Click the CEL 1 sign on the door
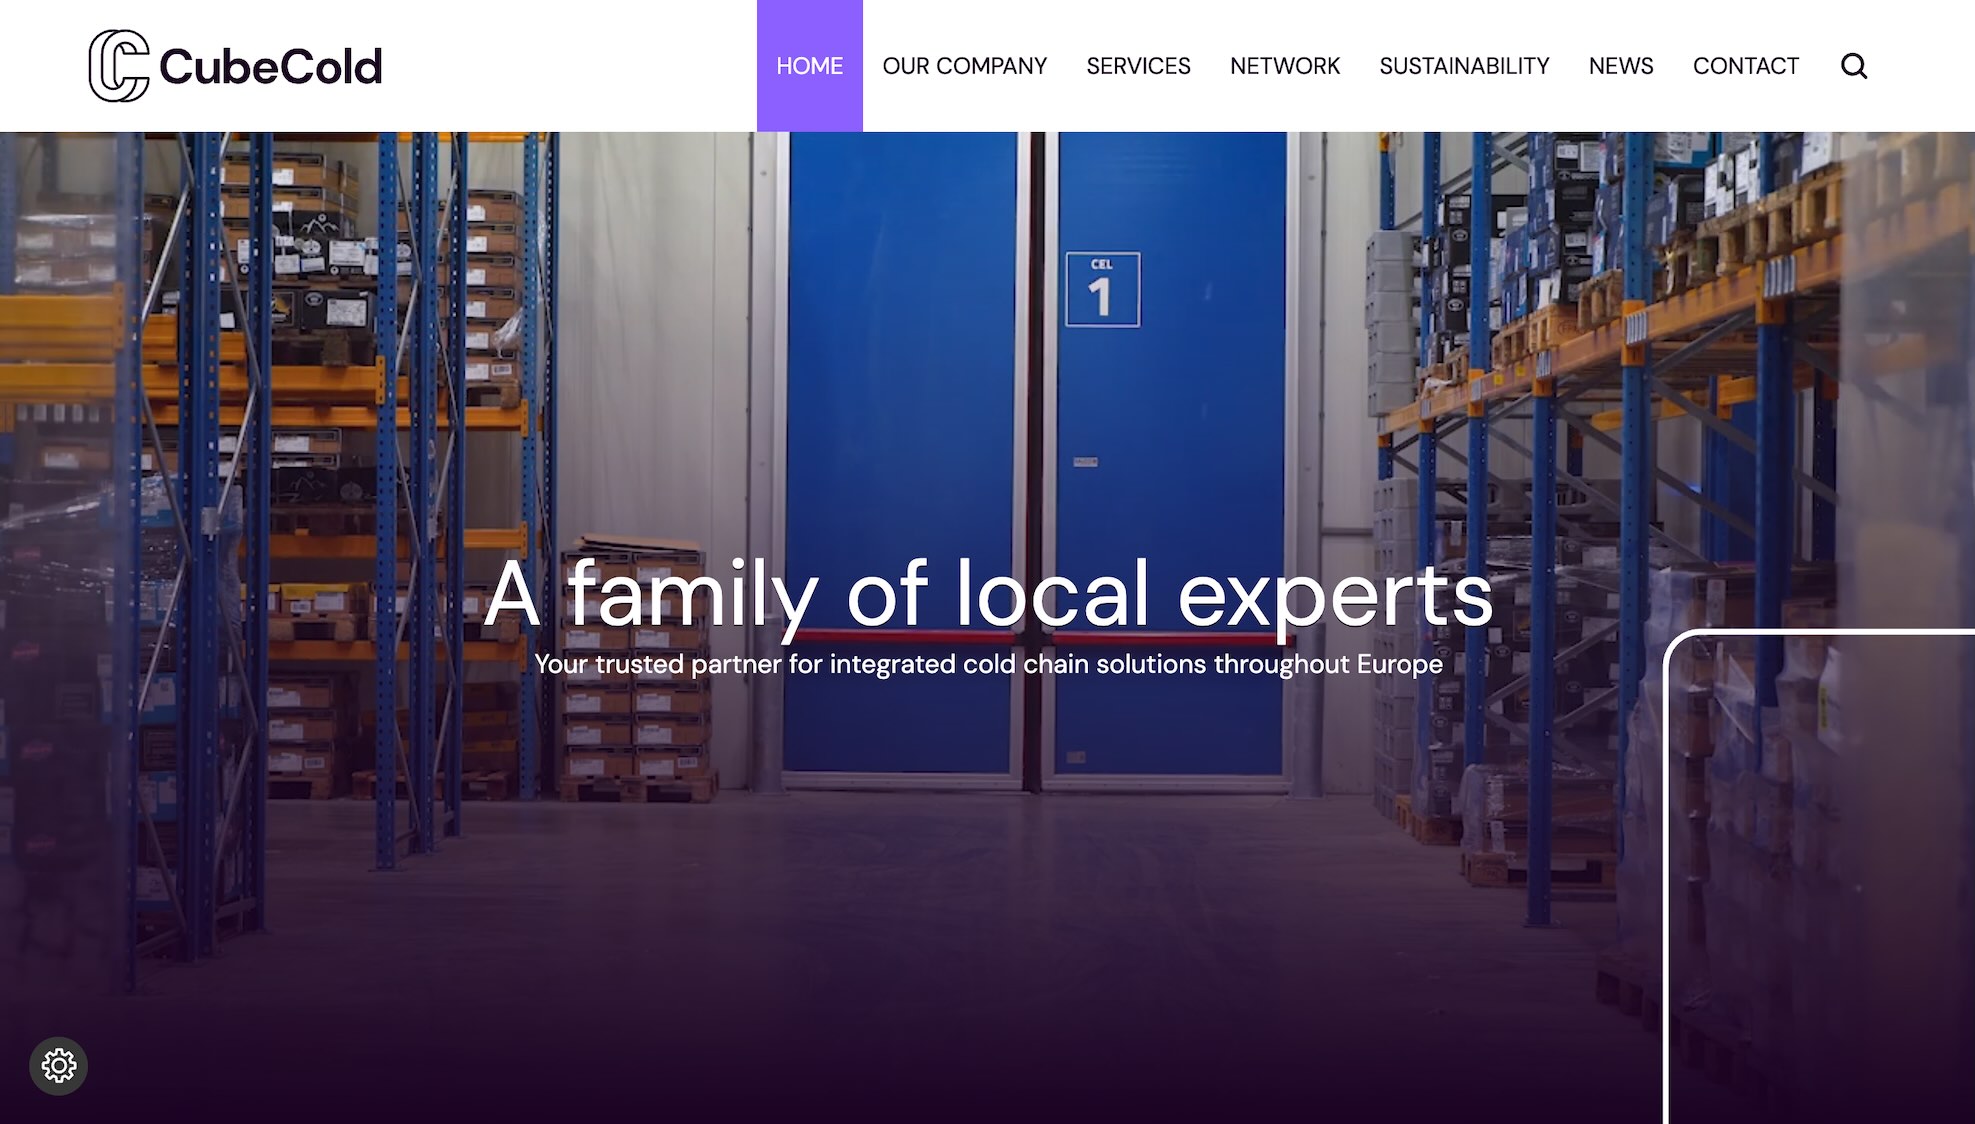The height and width of the screenshot is (1124, 1975). (x=1102, y=289)
